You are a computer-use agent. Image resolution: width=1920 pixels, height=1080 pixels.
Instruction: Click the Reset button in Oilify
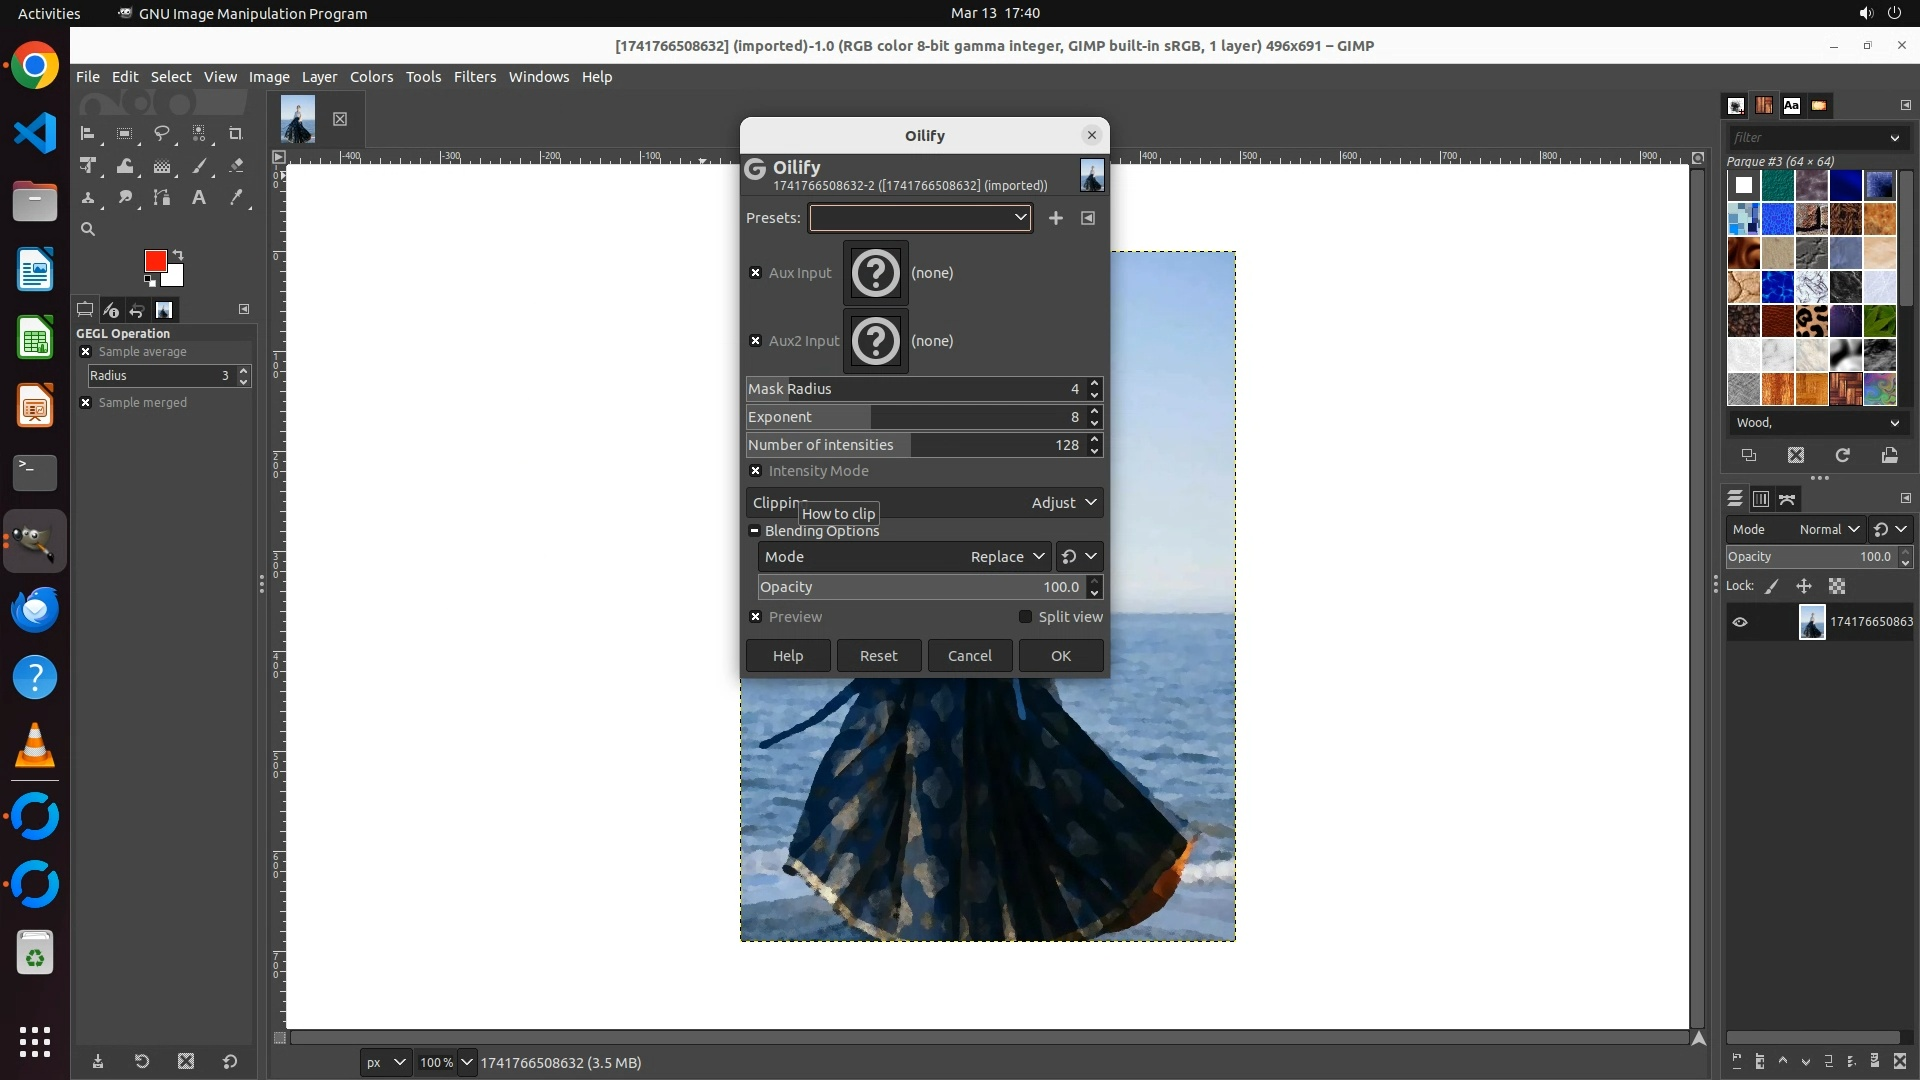coord(878,656)
